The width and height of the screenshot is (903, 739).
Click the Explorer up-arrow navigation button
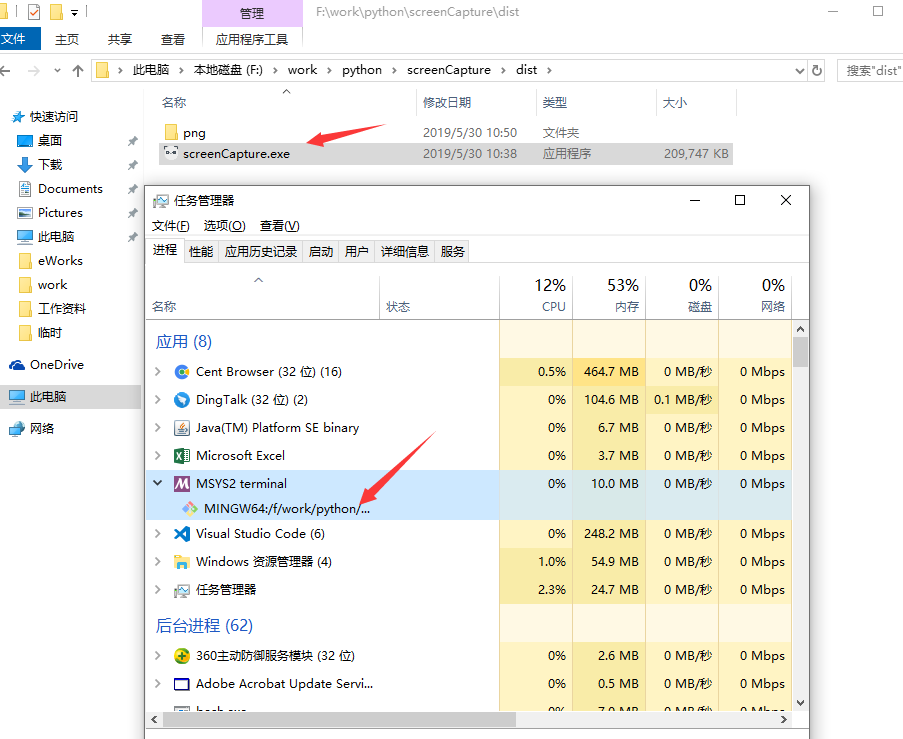click(78, 71)
